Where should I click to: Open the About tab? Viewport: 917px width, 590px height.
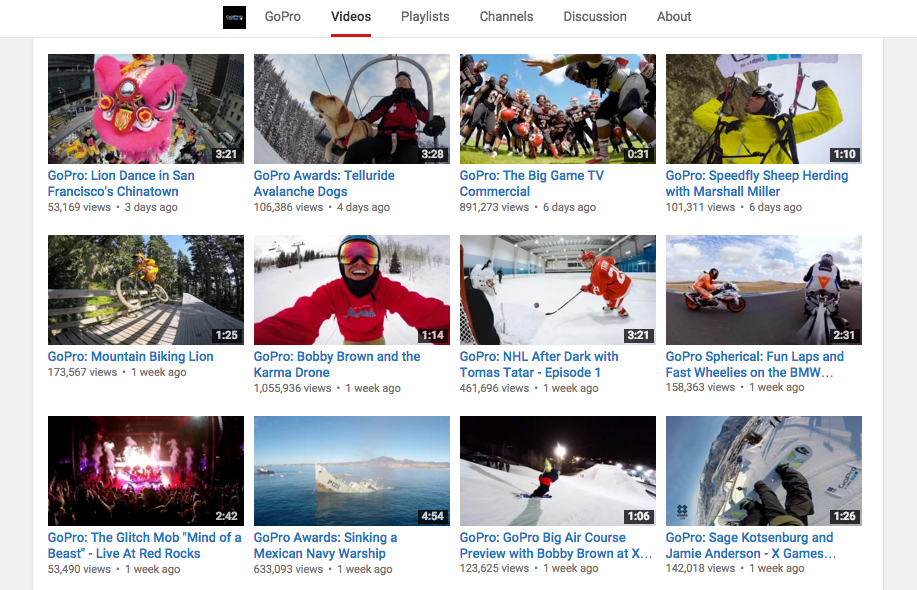674,17
